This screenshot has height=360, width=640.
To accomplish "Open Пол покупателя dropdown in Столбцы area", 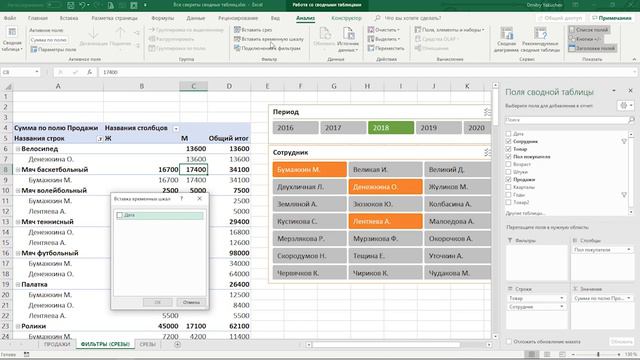I will (x=629, y=249).
